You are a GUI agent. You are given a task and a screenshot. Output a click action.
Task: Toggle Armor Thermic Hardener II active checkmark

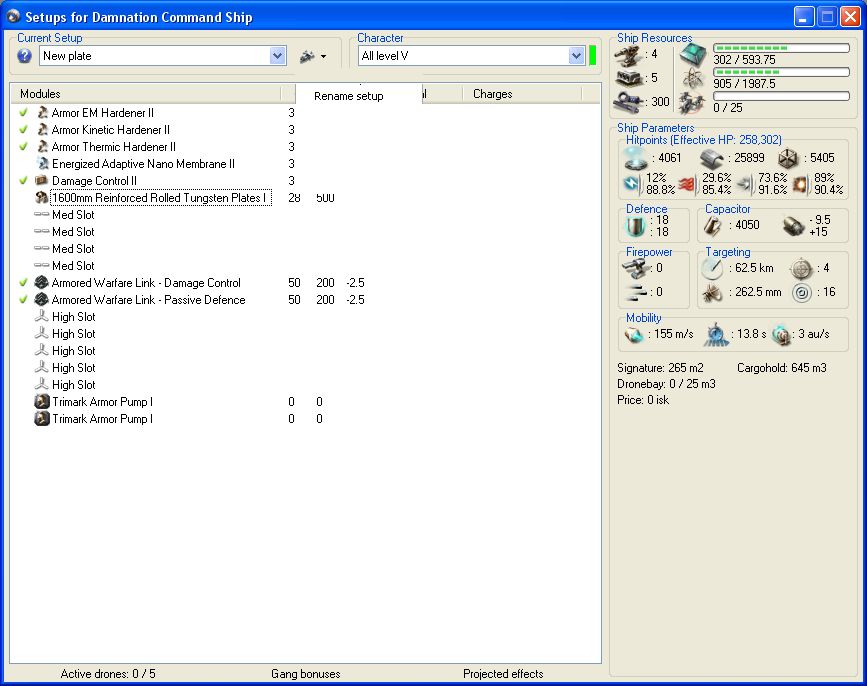[23, 147]
